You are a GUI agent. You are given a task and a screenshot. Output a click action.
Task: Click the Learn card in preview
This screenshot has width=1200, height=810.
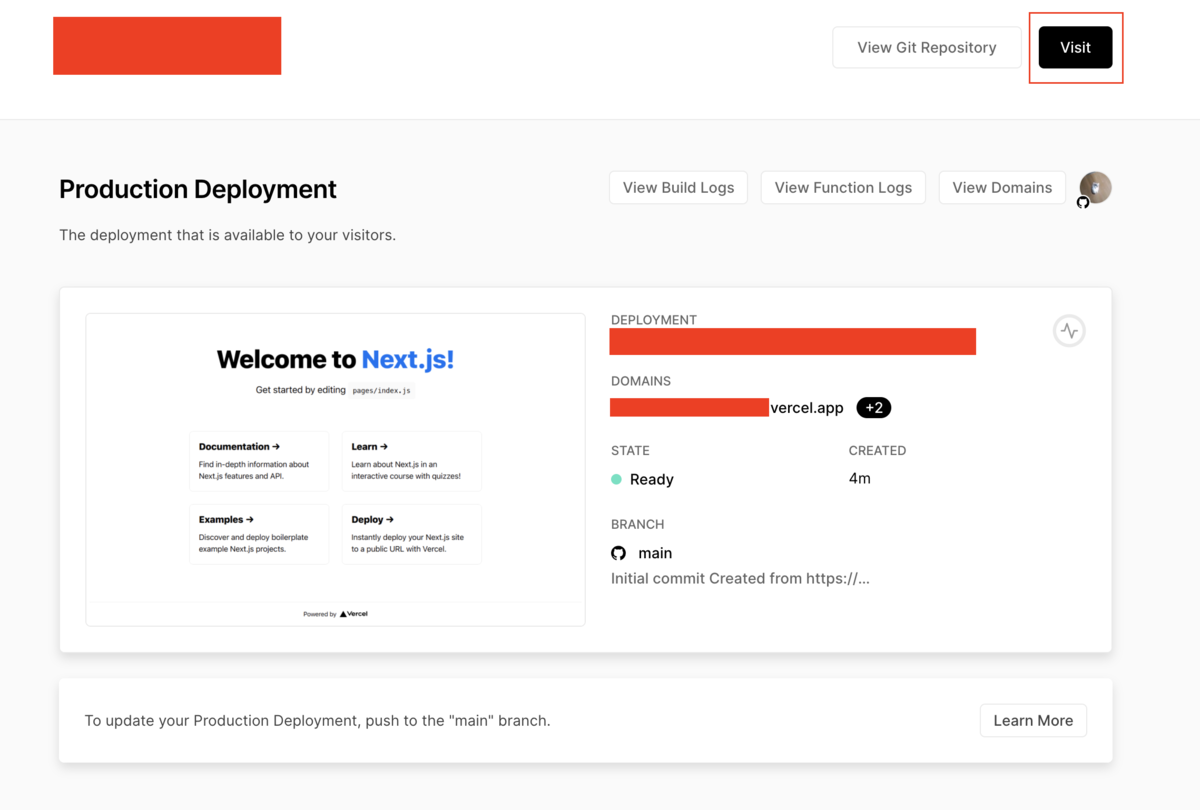pyautogui.click(x=412, y=461)
